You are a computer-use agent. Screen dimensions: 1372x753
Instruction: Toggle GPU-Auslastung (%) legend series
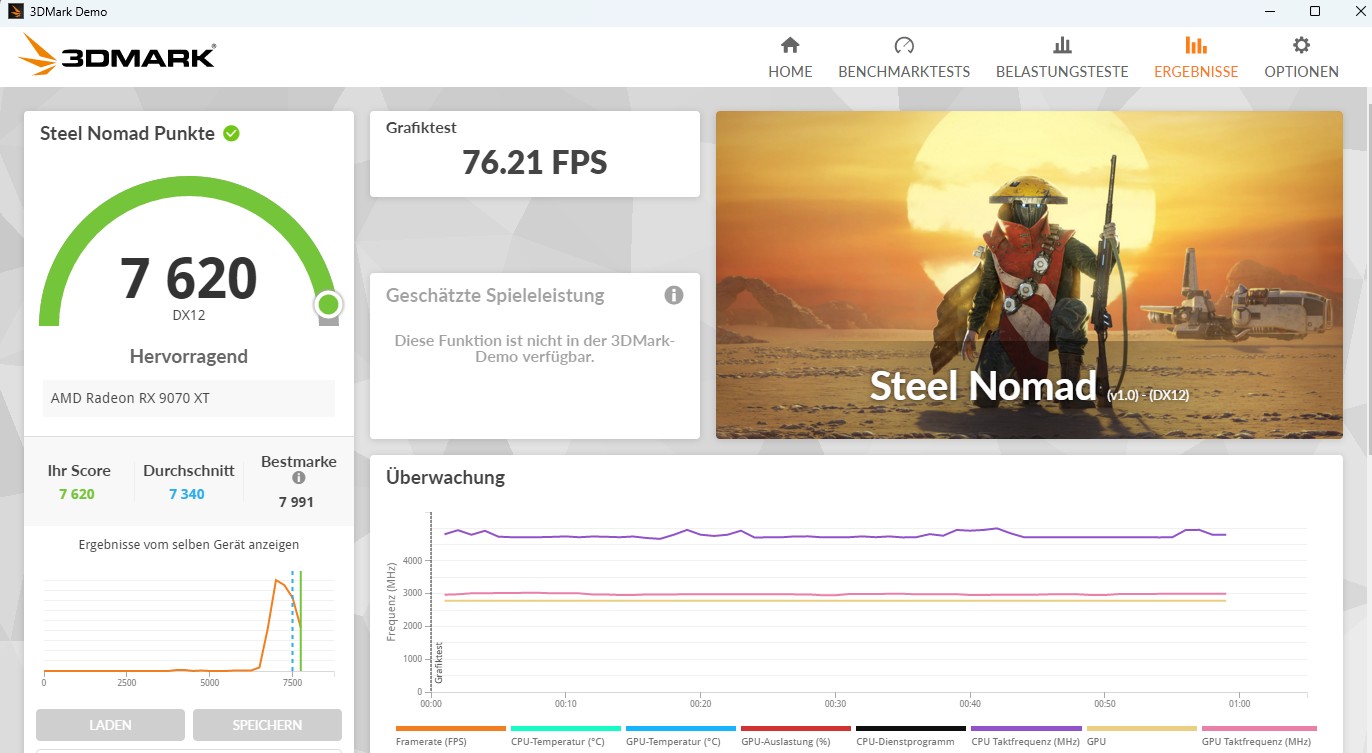tap(796, 736)
